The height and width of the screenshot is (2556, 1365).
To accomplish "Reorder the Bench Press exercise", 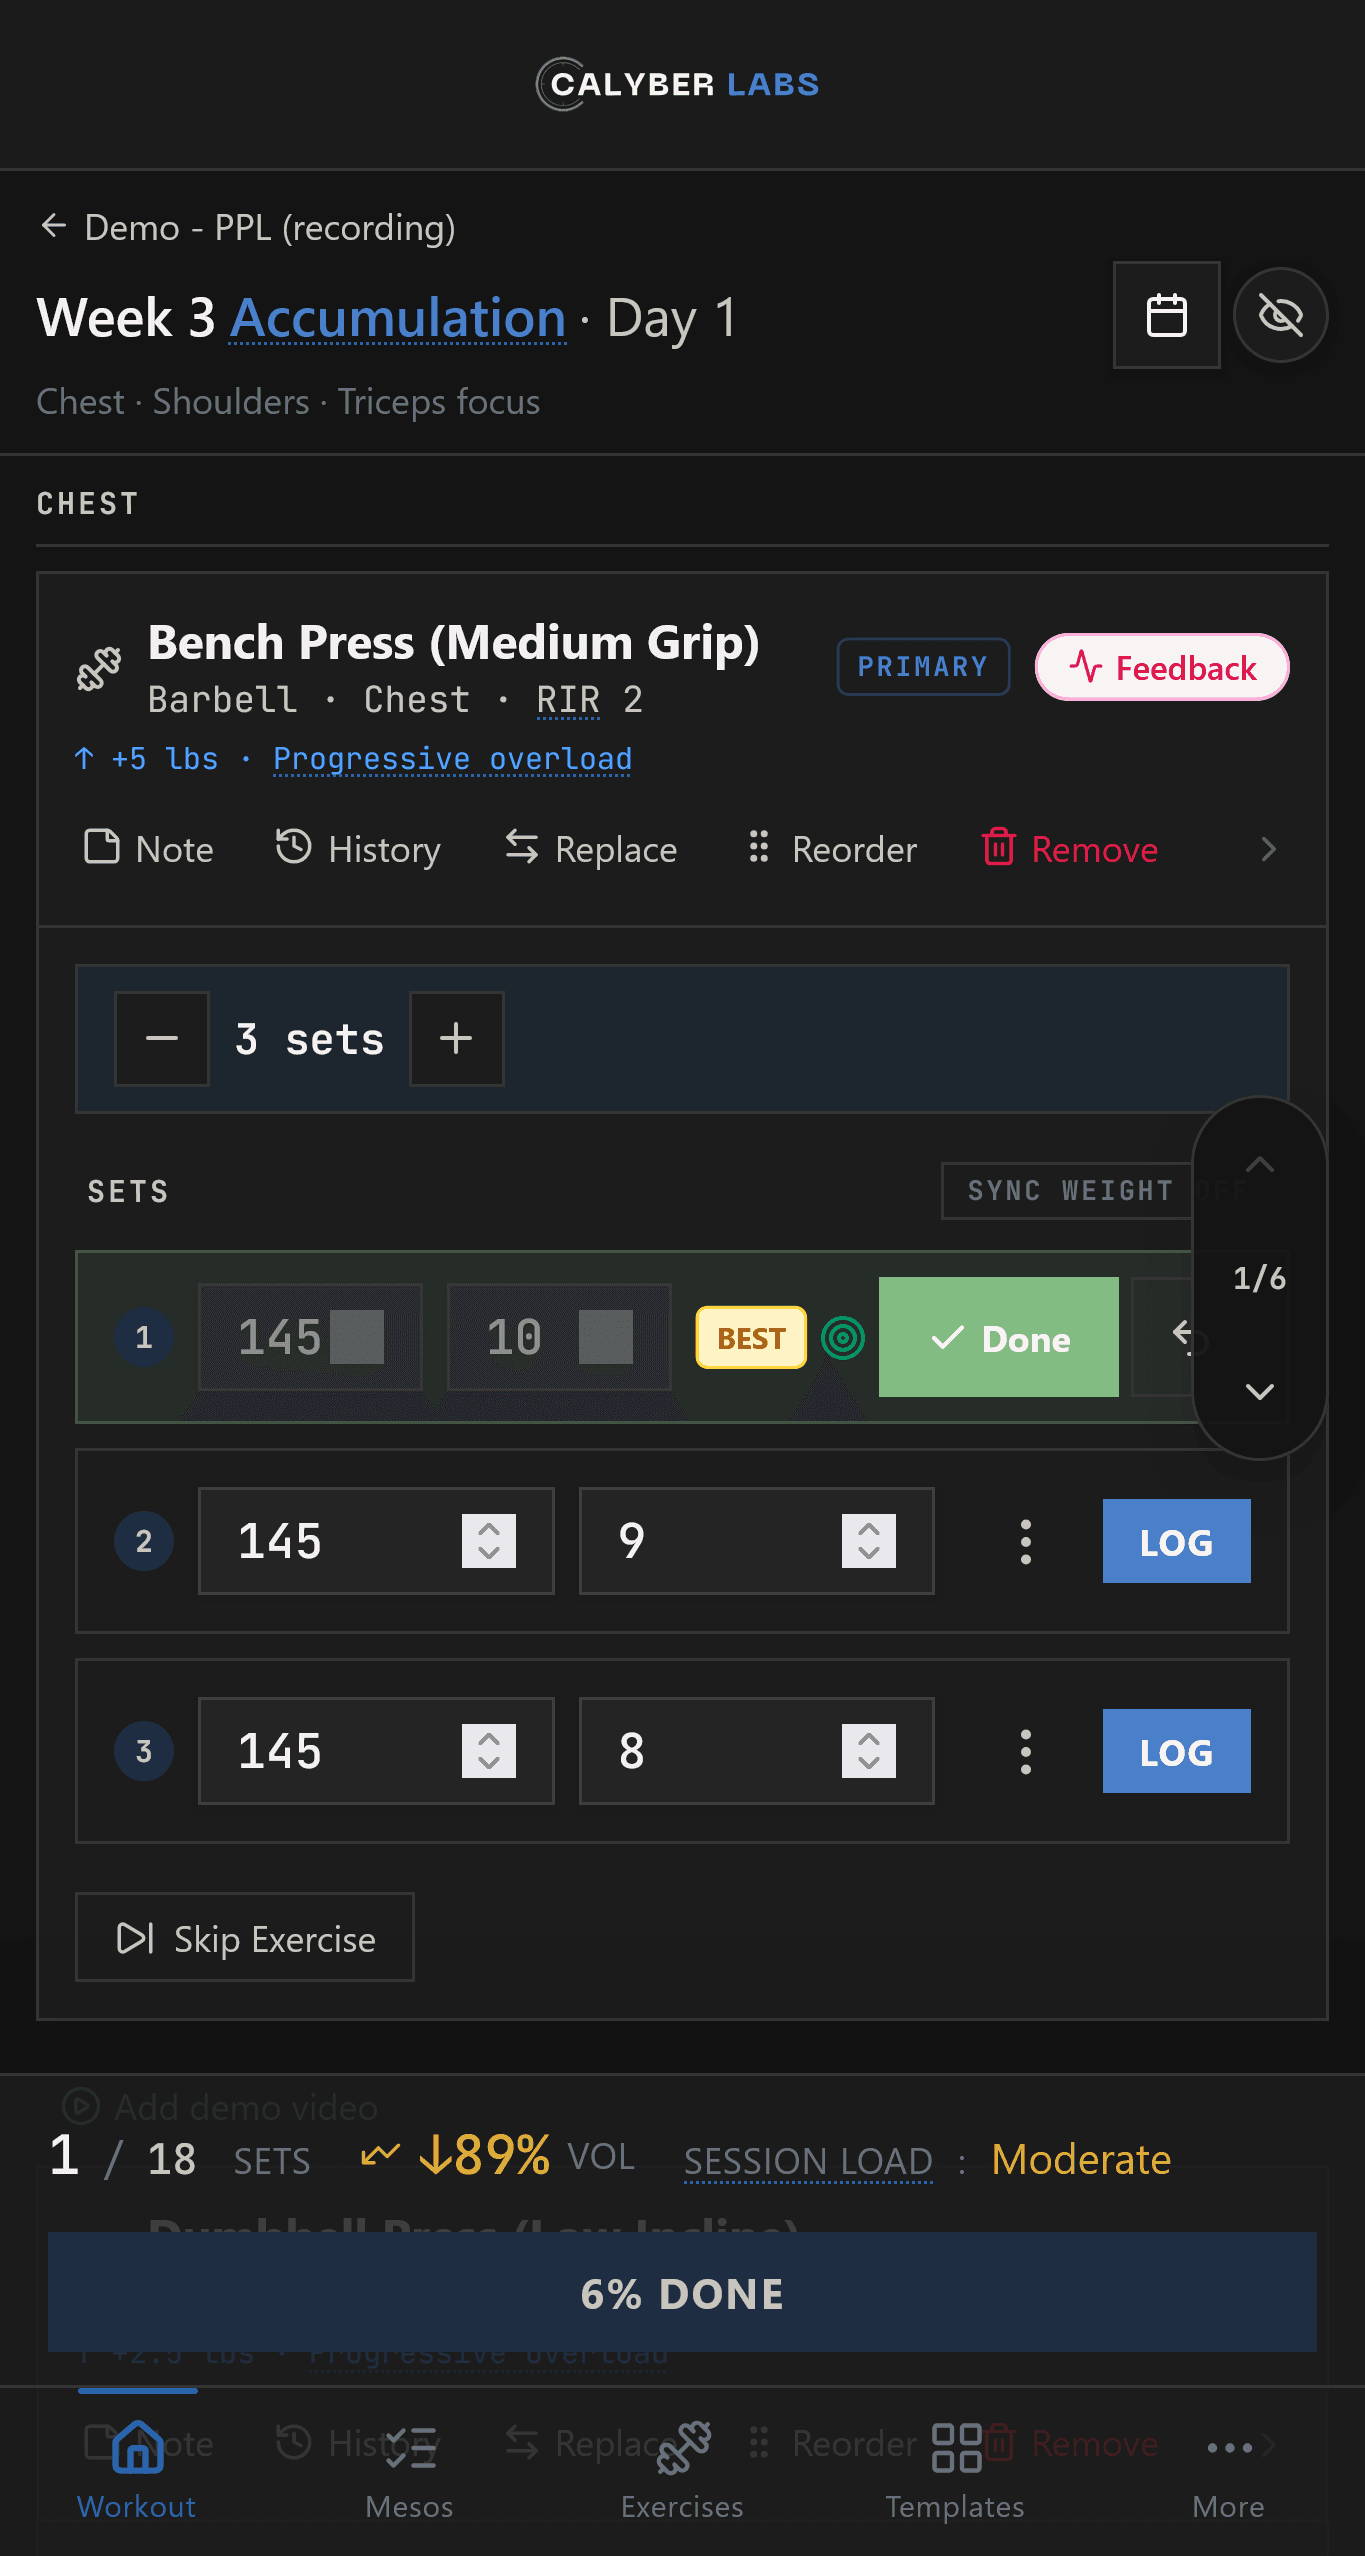I will click(832, 848).
